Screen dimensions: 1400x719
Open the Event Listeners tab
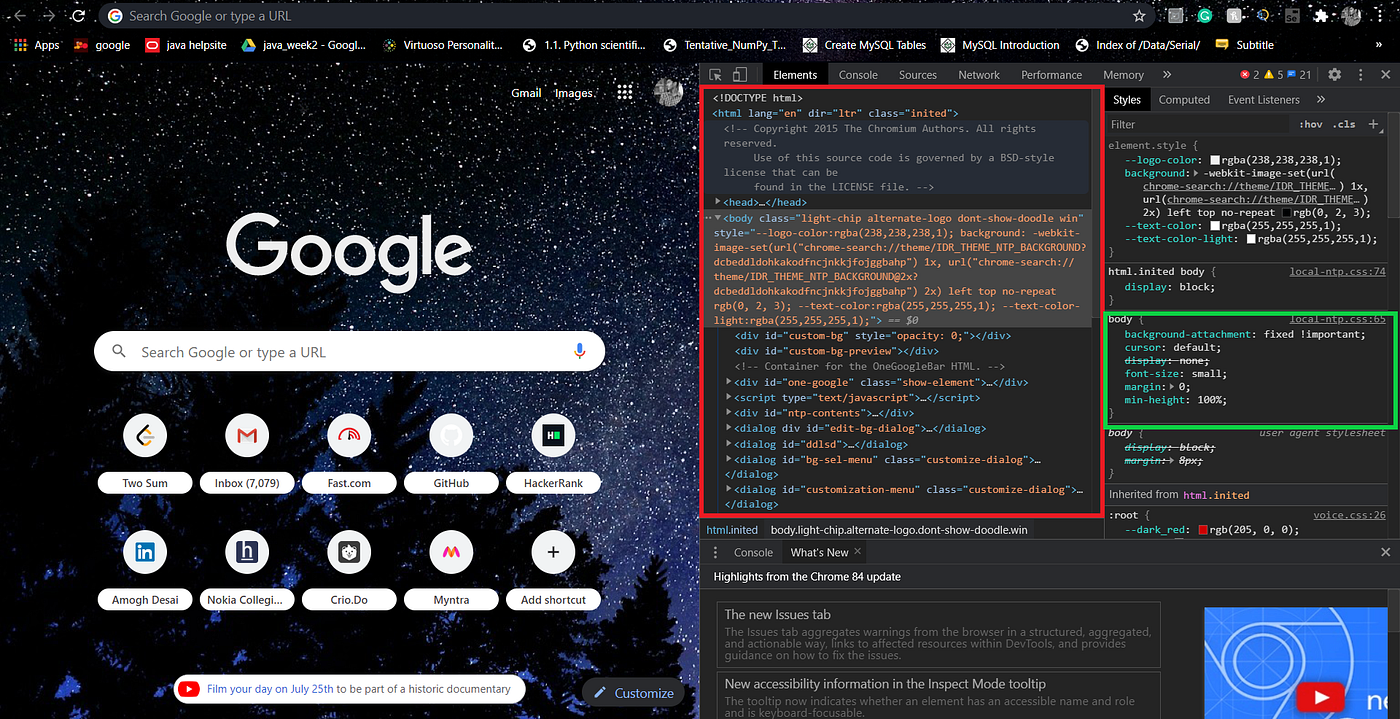tap(1265, 100)
